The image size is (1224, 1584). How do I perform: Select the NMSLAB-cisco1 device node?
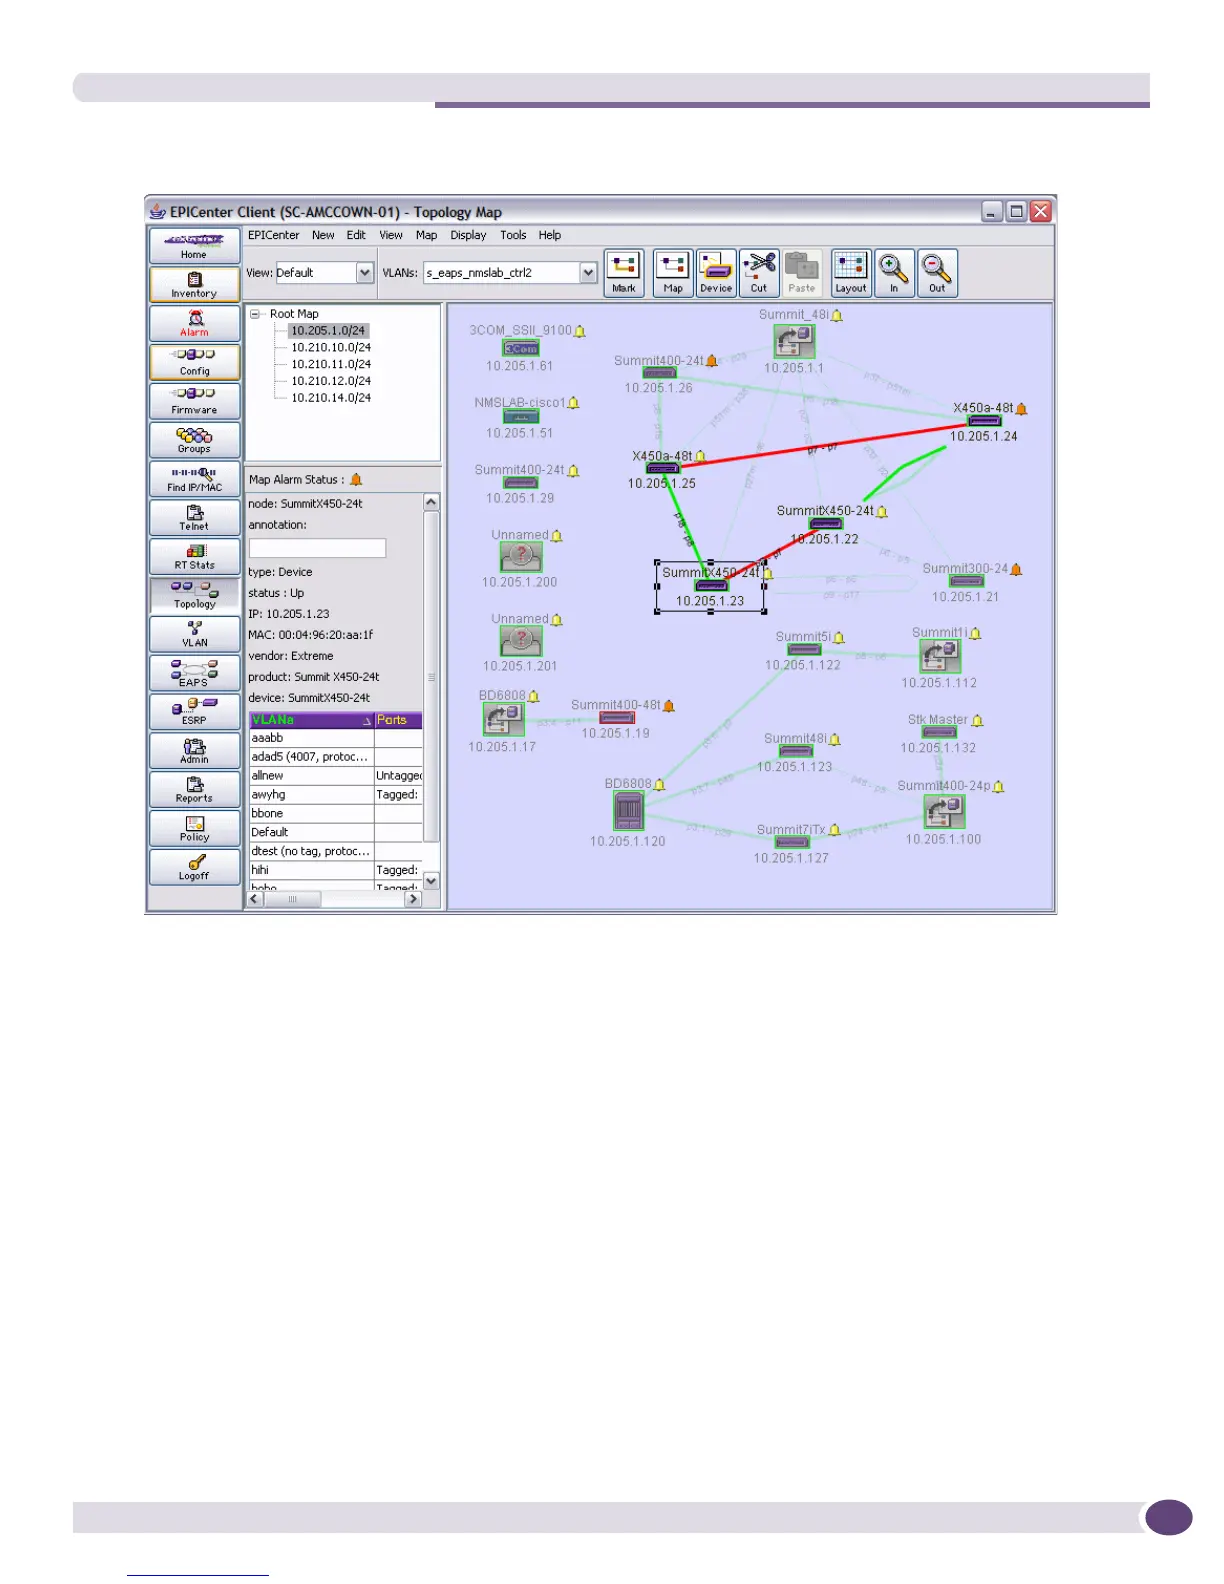tap(521, 416)
